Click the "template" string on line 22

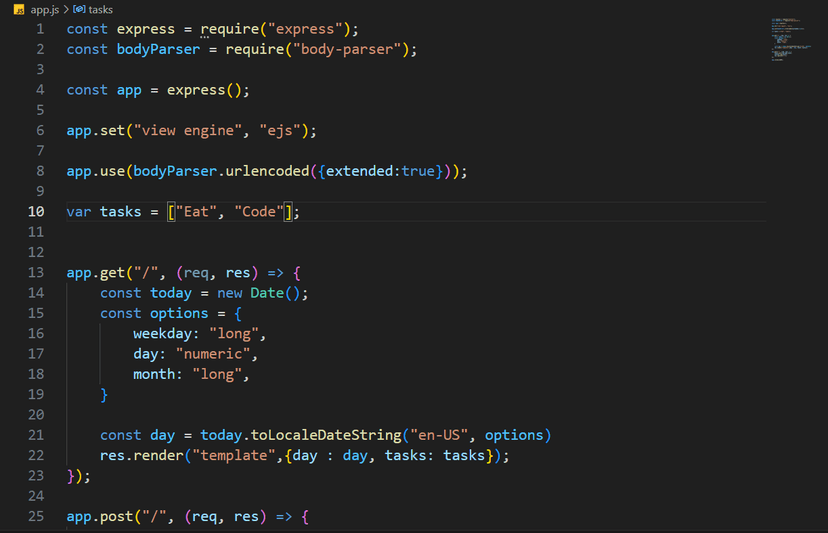[x=234, y=455]
